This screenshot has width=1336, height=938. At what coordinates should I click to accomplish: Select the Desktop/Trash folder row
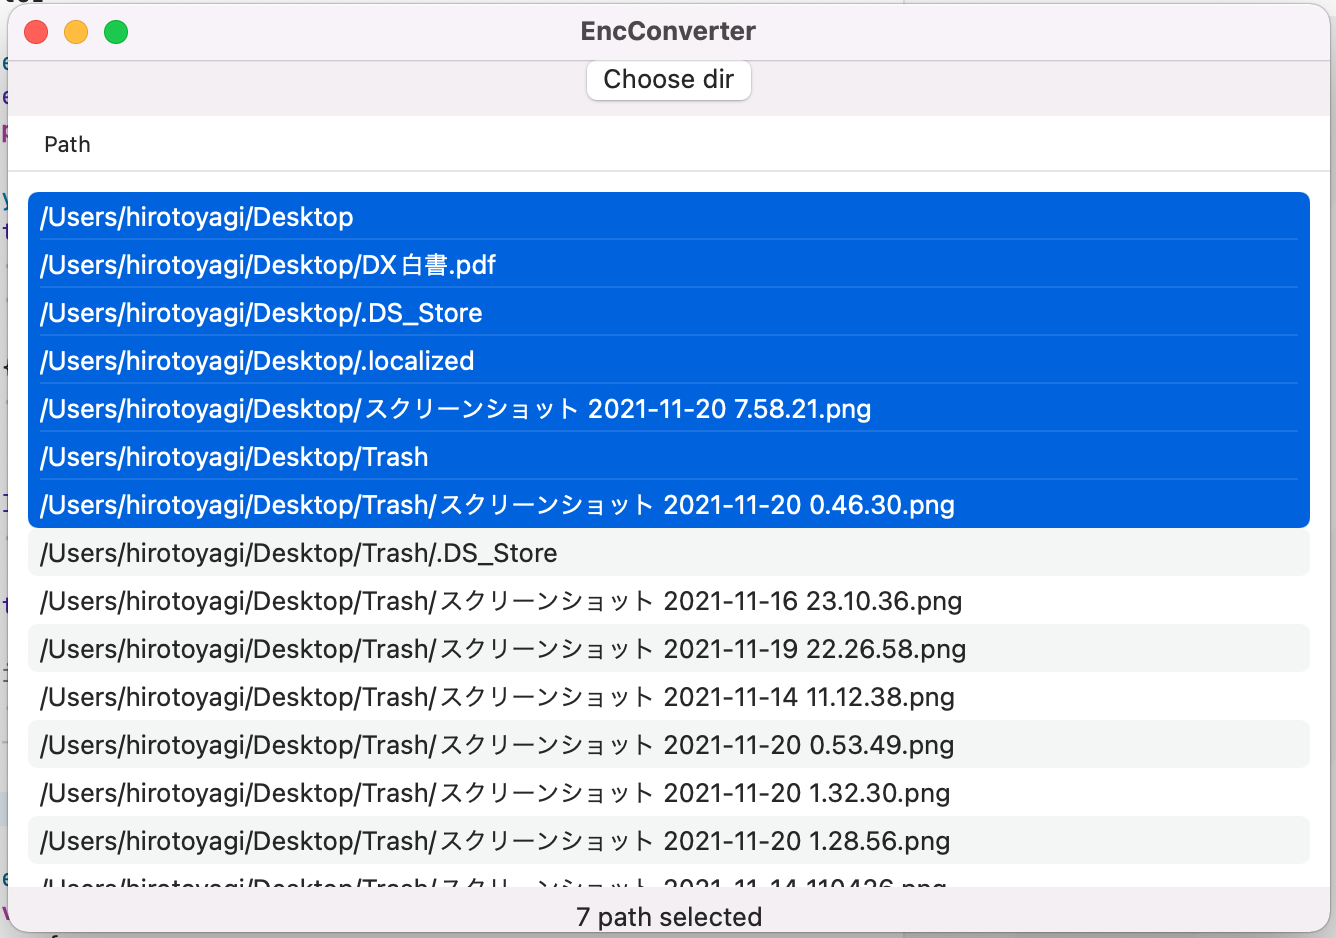point(234,457)
